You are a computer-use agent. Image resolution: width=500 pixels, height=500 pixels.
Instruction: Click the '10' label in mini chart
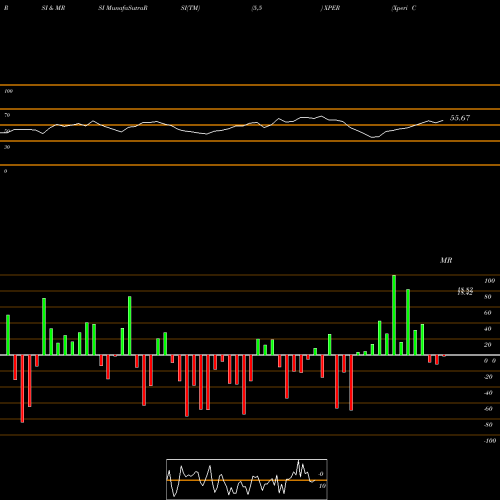[322, 486]
